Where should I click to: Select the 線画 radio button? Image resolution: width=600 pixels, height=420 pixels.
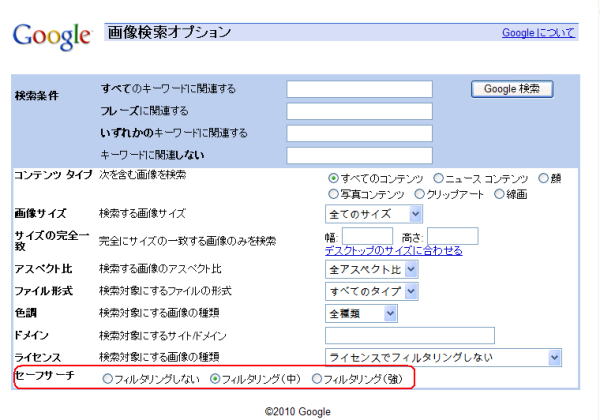pyautogui.click(x=499, y=194)
